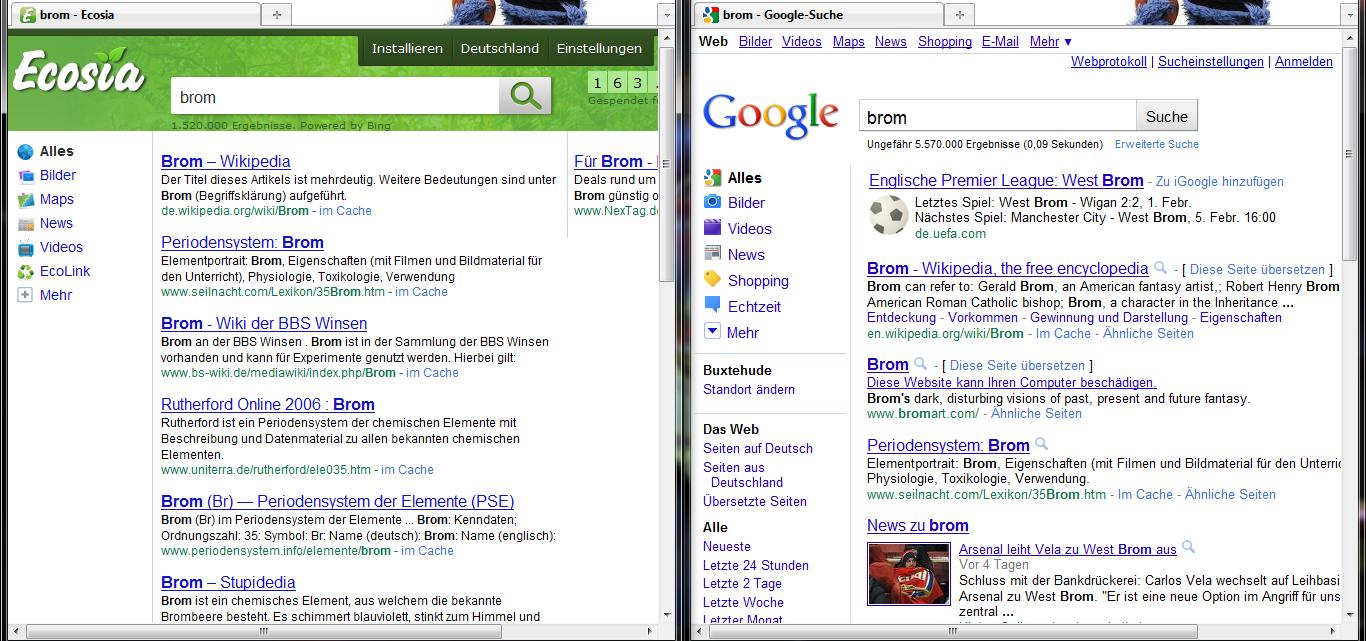Click Diese Seite übersetzen for Brom Wikipedia result
The height and width of the screenshot is (641, 1366).
coord(1257,269)
